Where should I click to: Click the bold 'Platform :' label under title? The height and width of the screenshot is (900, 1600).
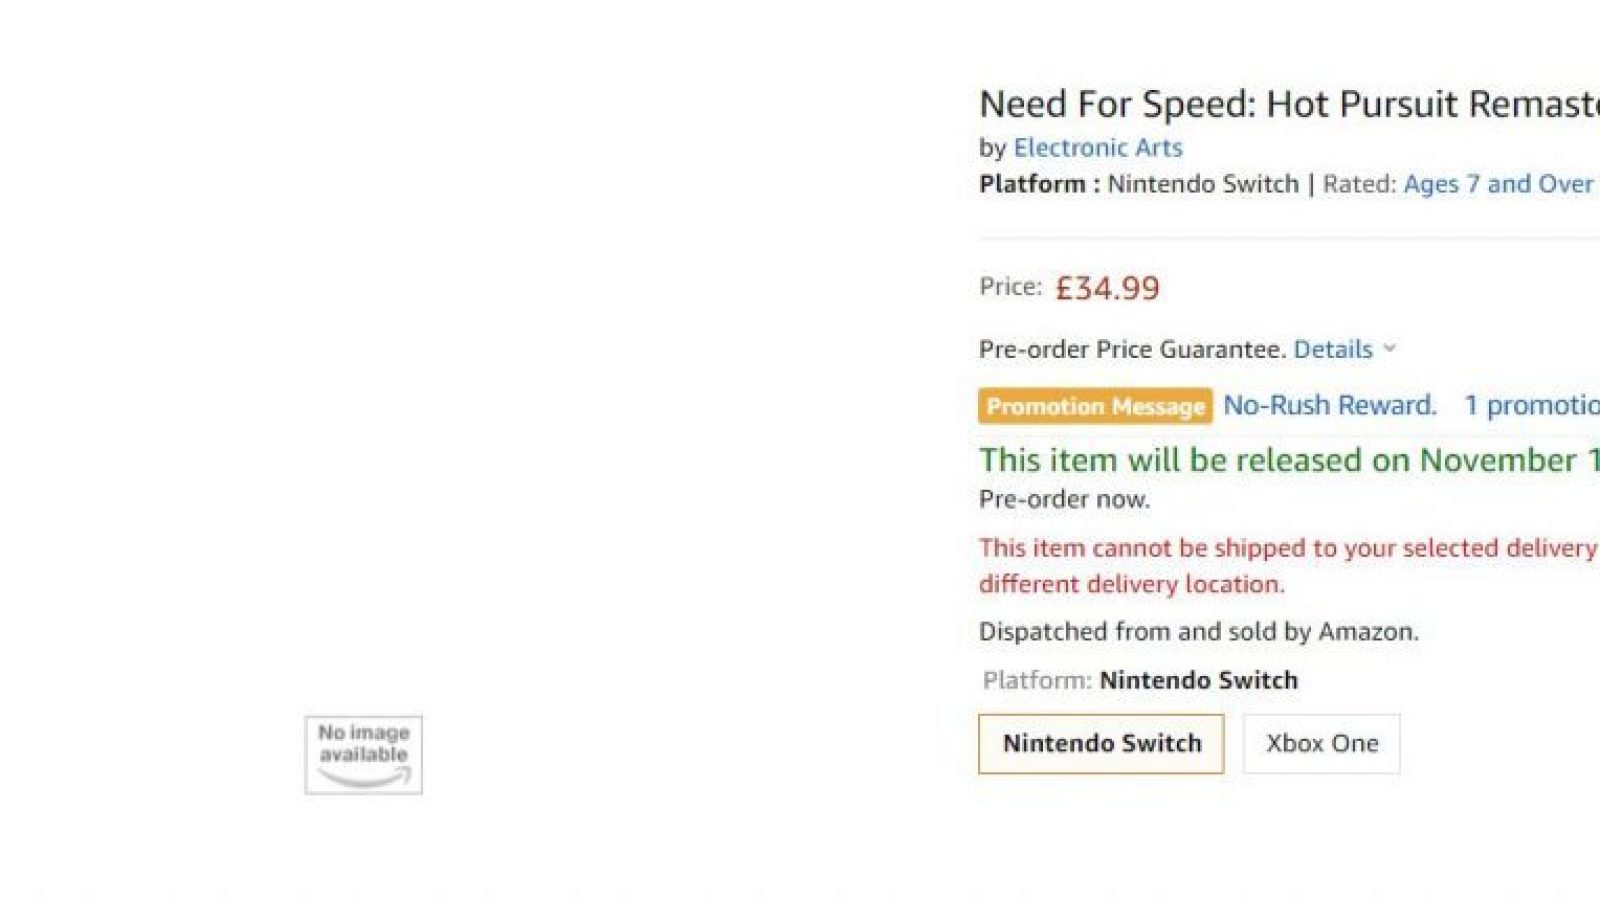1039,184
